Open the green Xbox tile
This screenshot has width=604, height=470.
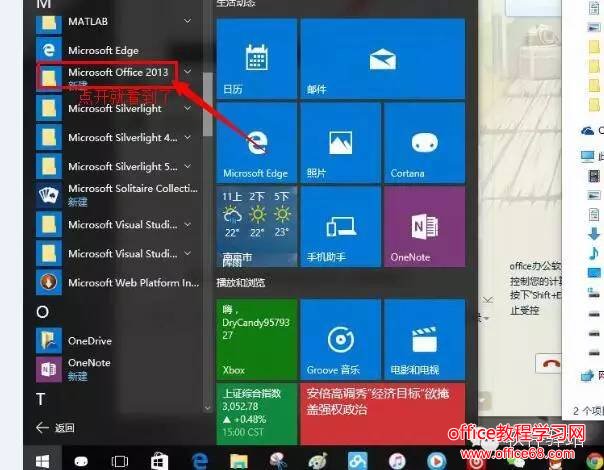(257, 339)
